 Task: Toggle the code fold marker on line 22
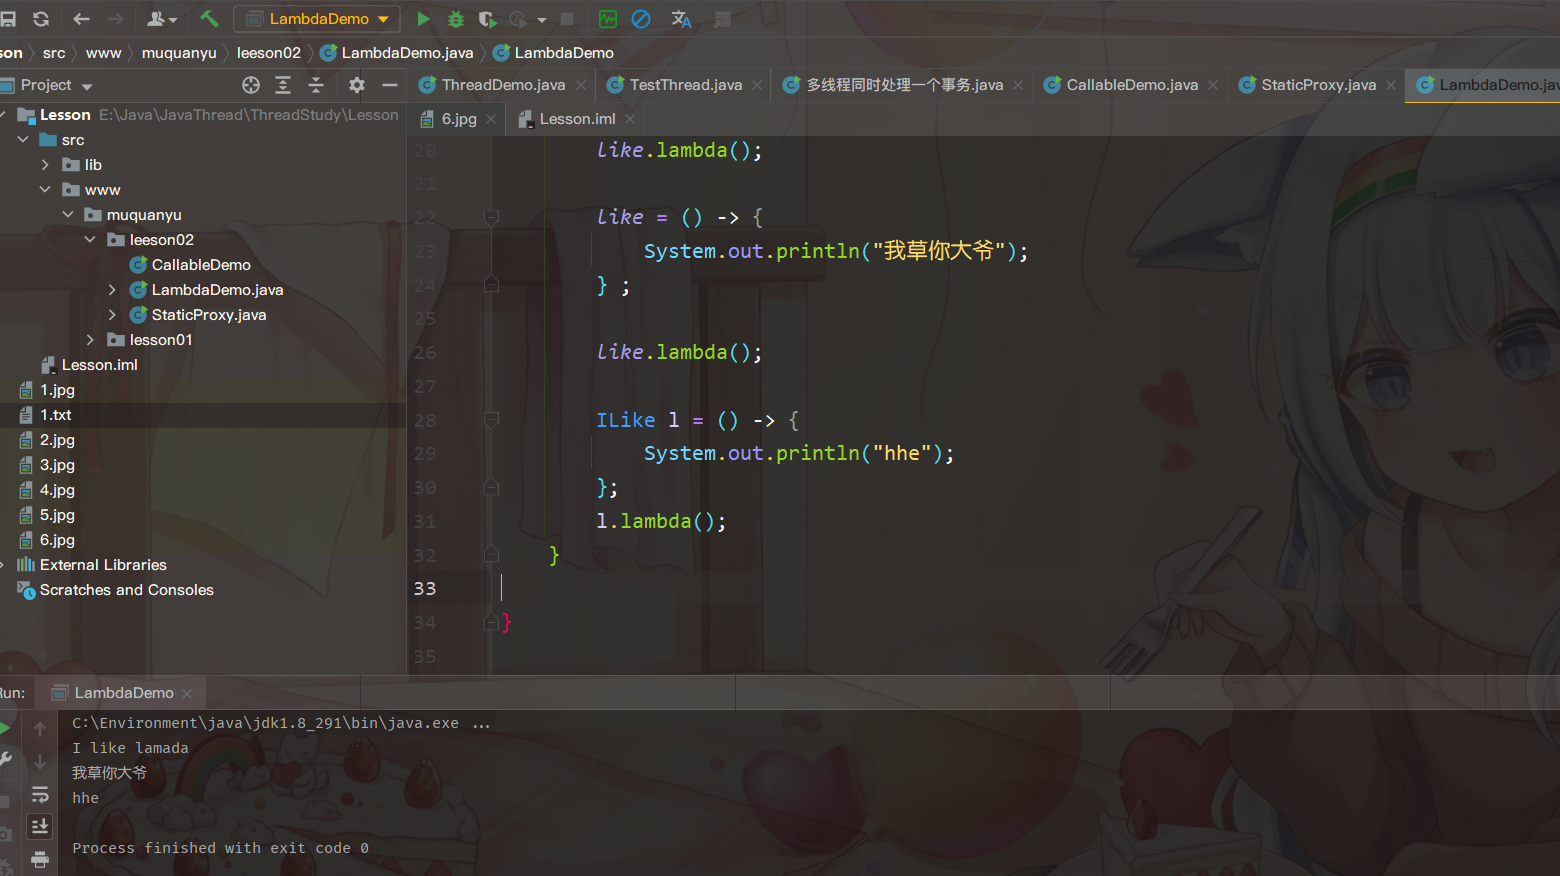[x=491, y=217]
